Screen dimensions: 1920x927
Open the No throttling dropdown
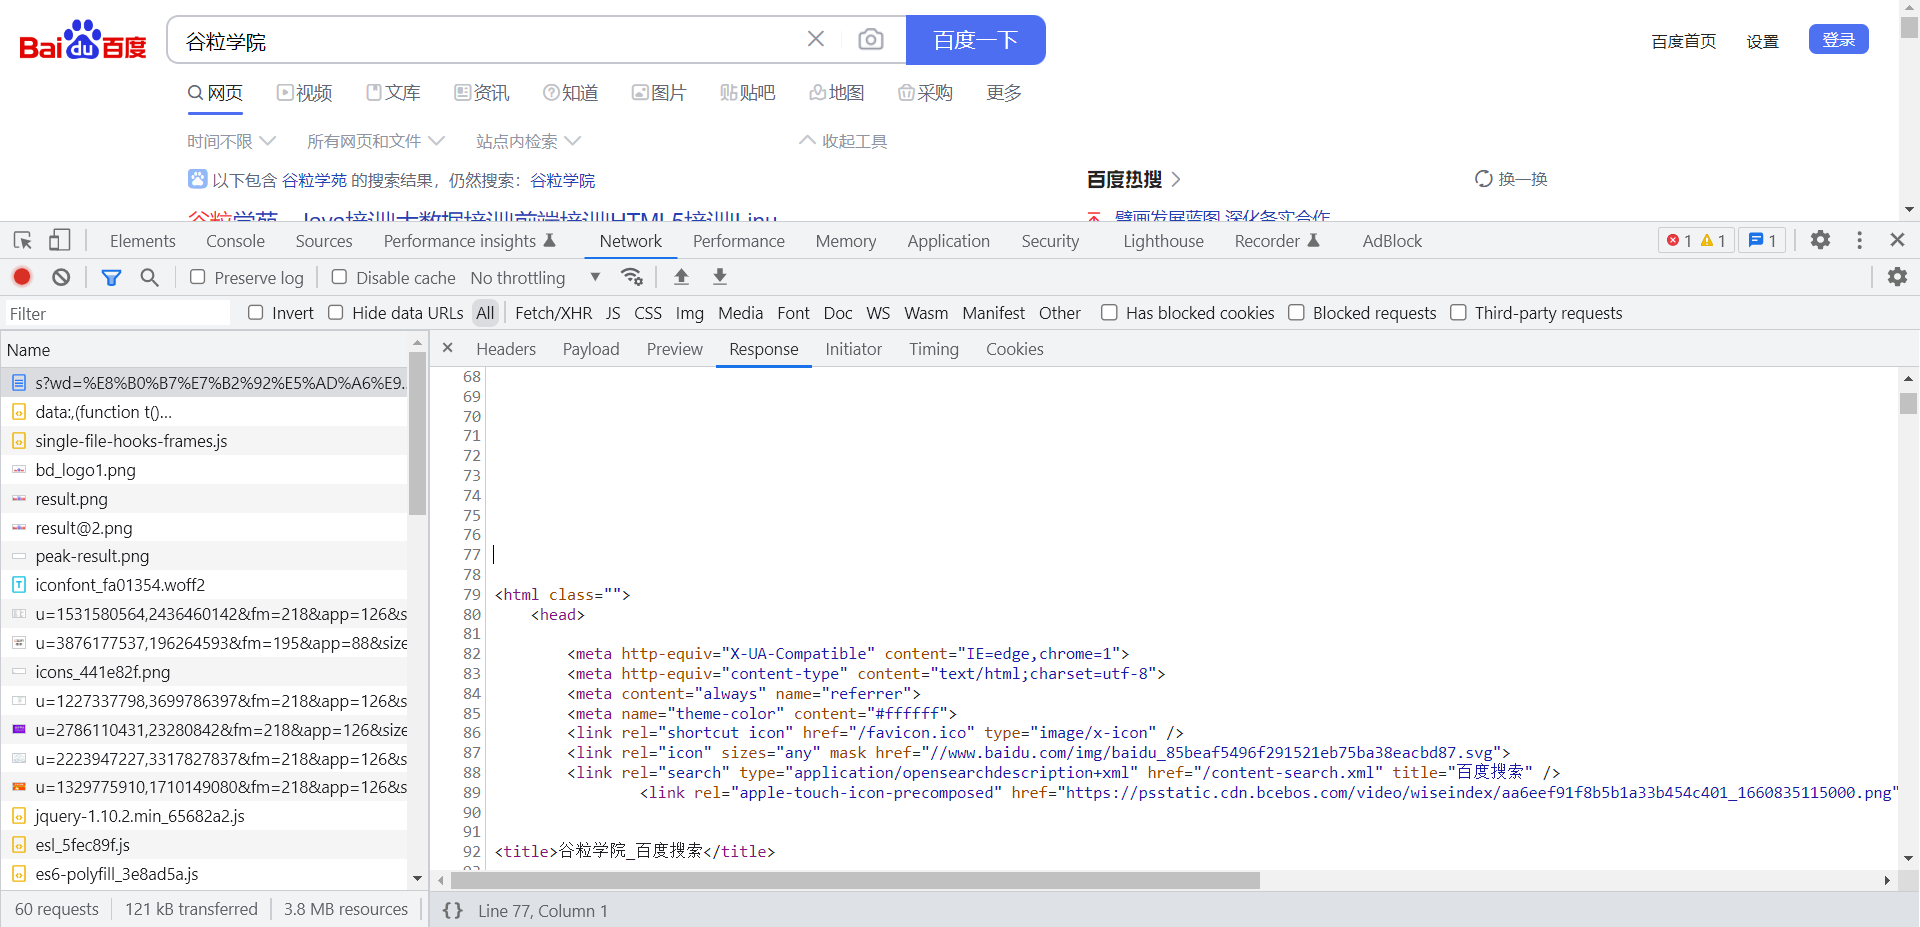coord(535,277)
